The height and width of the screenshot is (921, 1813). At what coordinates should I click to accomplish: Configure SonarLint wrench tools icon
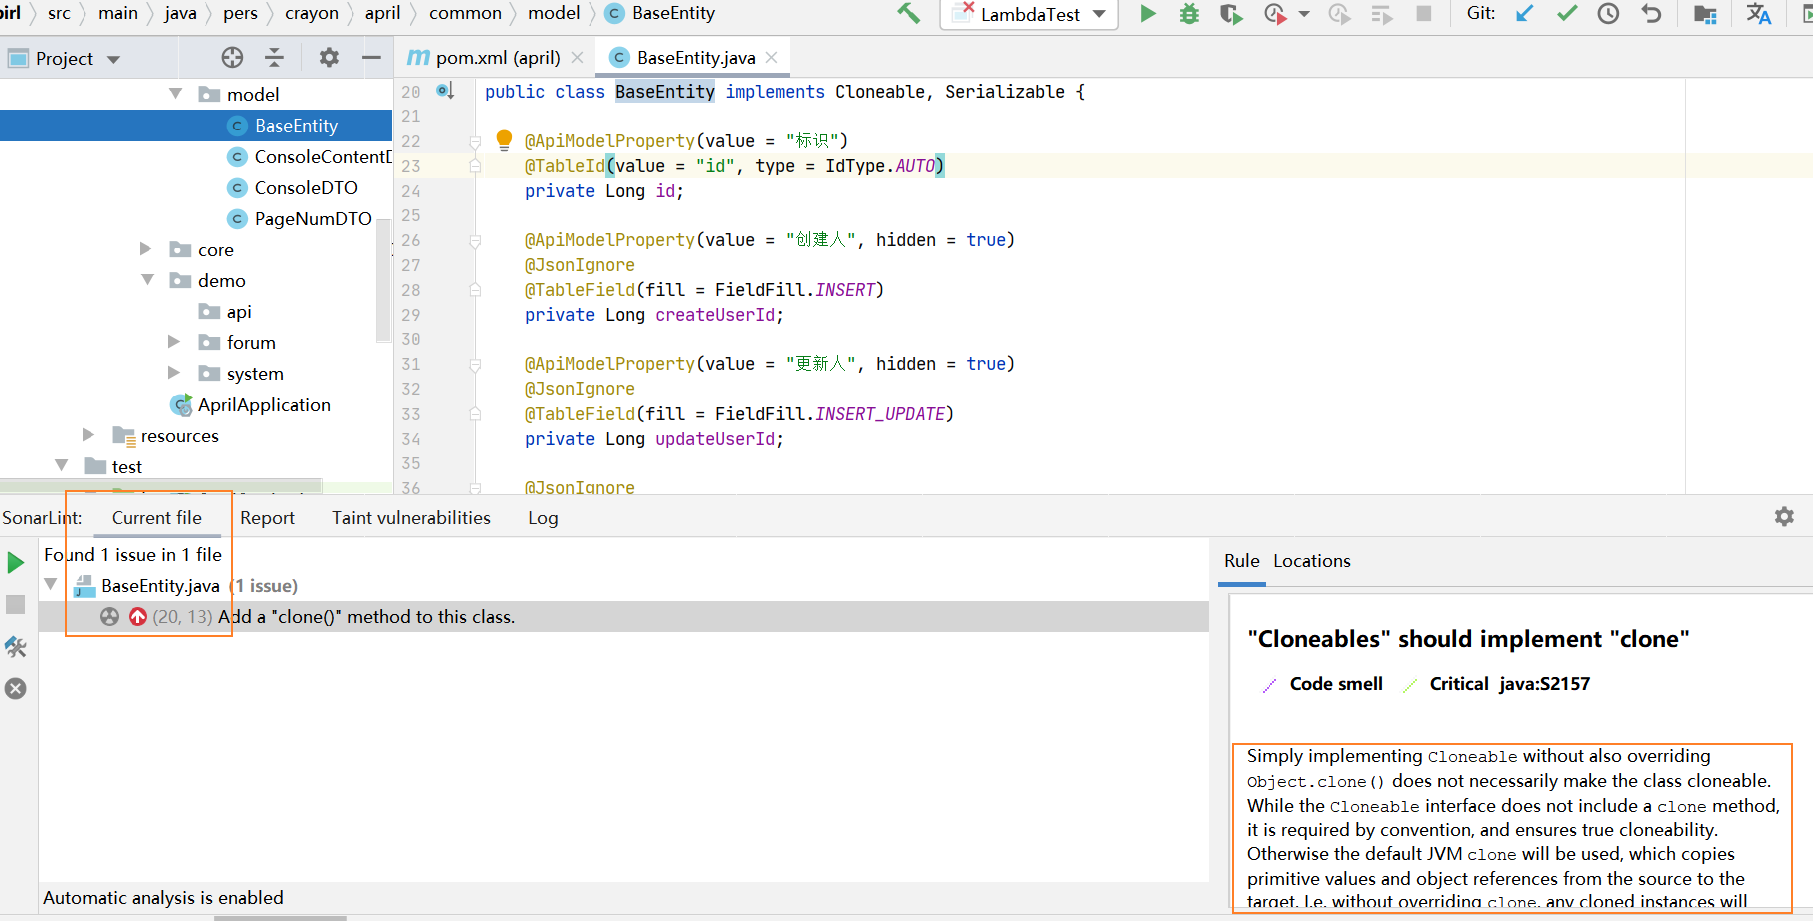pyautogui.click(x=16, y=647)
